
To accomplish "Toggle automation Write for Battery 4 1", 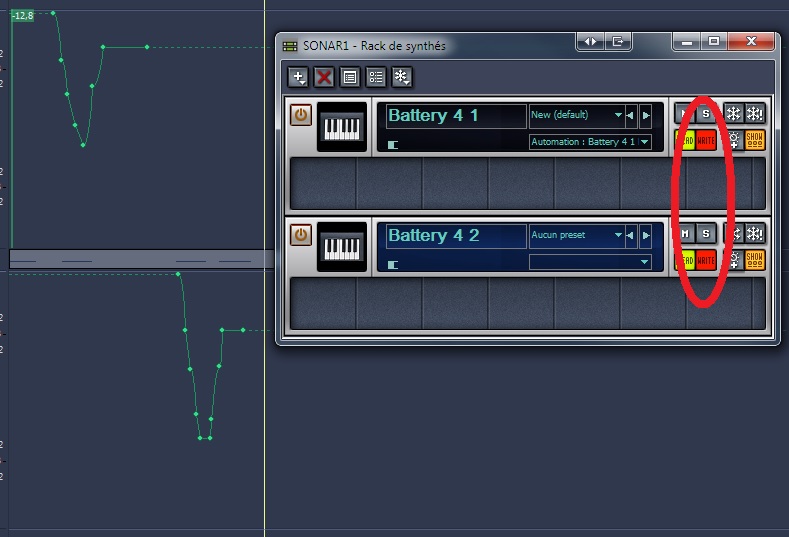I will pyautogui.click(x=706, y=140).
